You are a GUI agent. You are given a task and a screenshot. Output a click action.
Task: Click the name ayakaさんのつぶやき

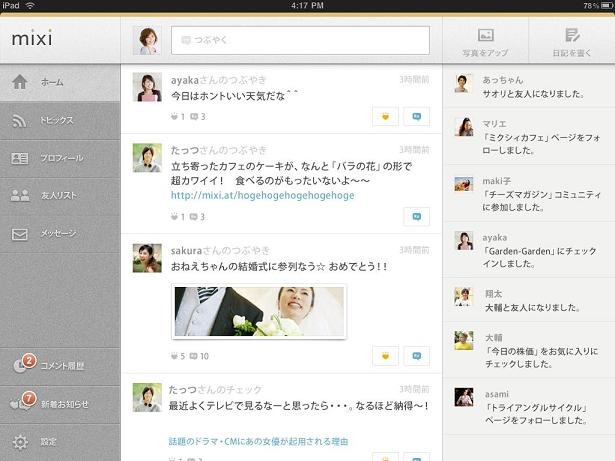point(218,80)
